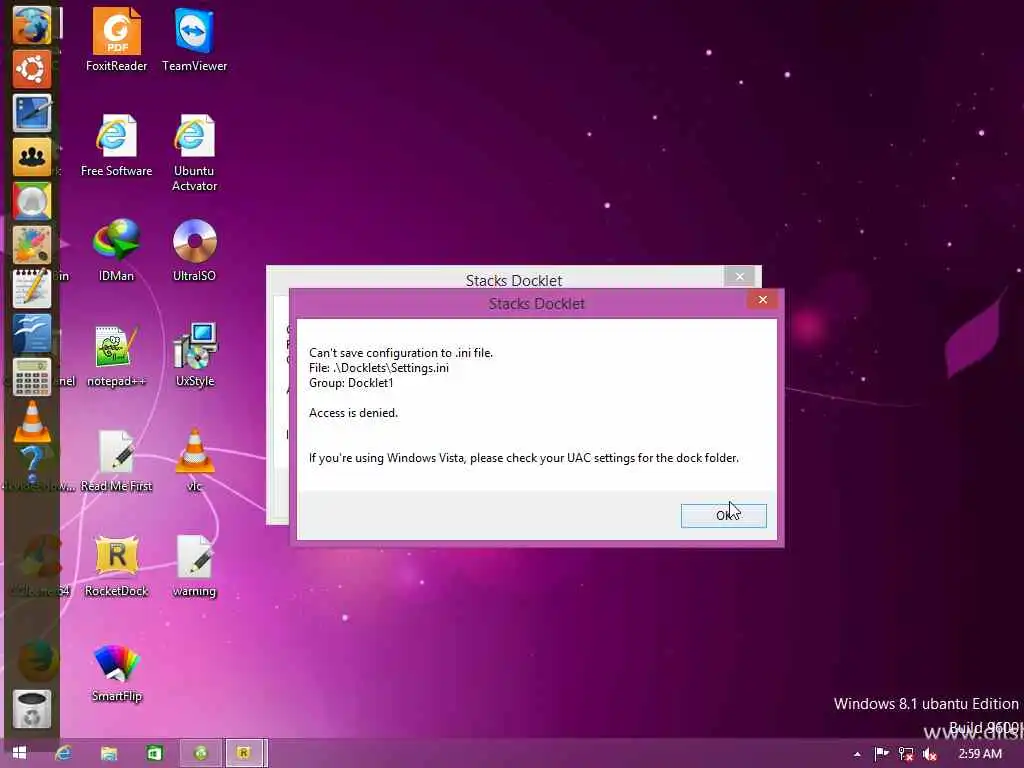
Task: Open the Store icon on the taskbar
Action: (x=155, y=753)
